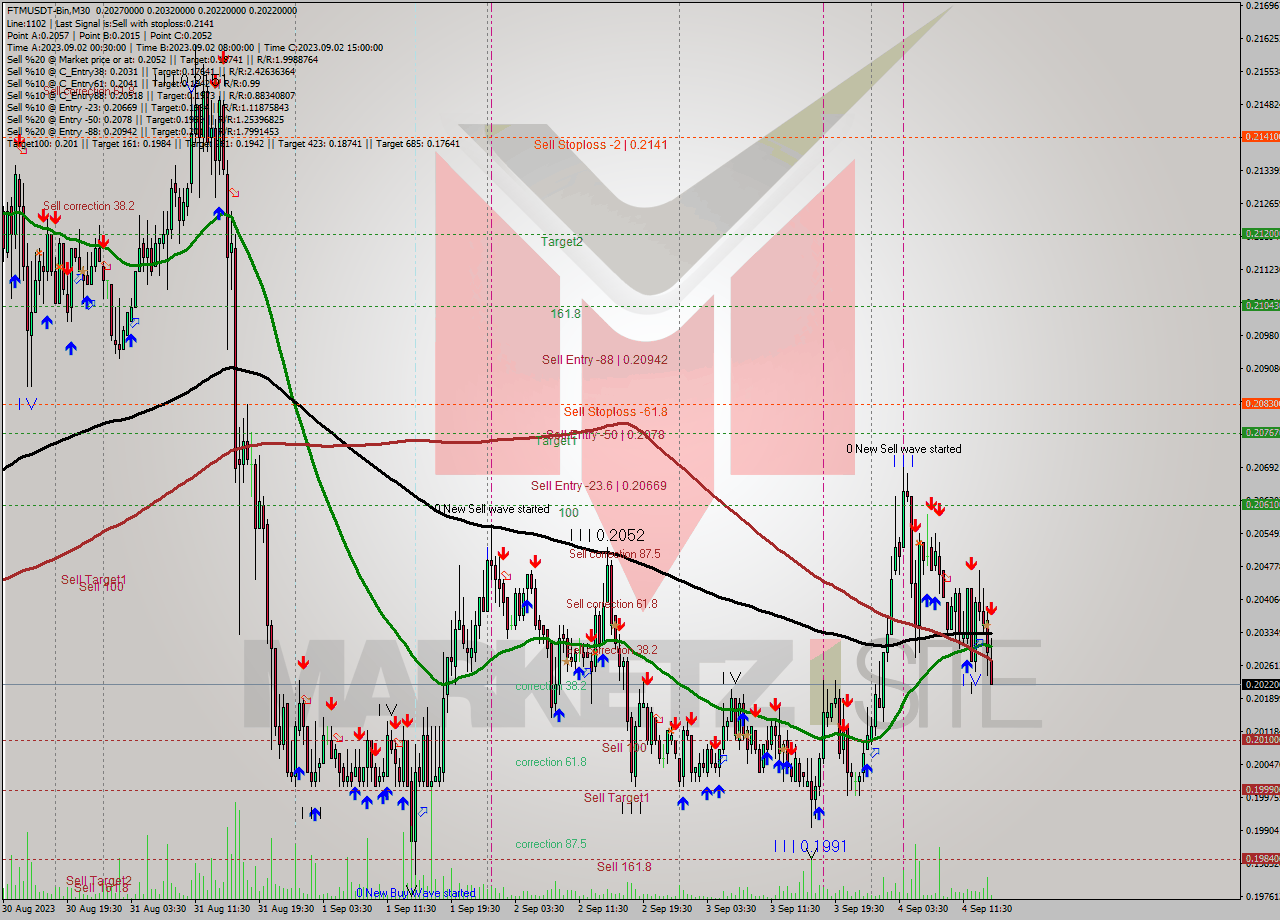
Task: Click the 'Target 423: 0.18741' text
Action: tap(322, 144)
